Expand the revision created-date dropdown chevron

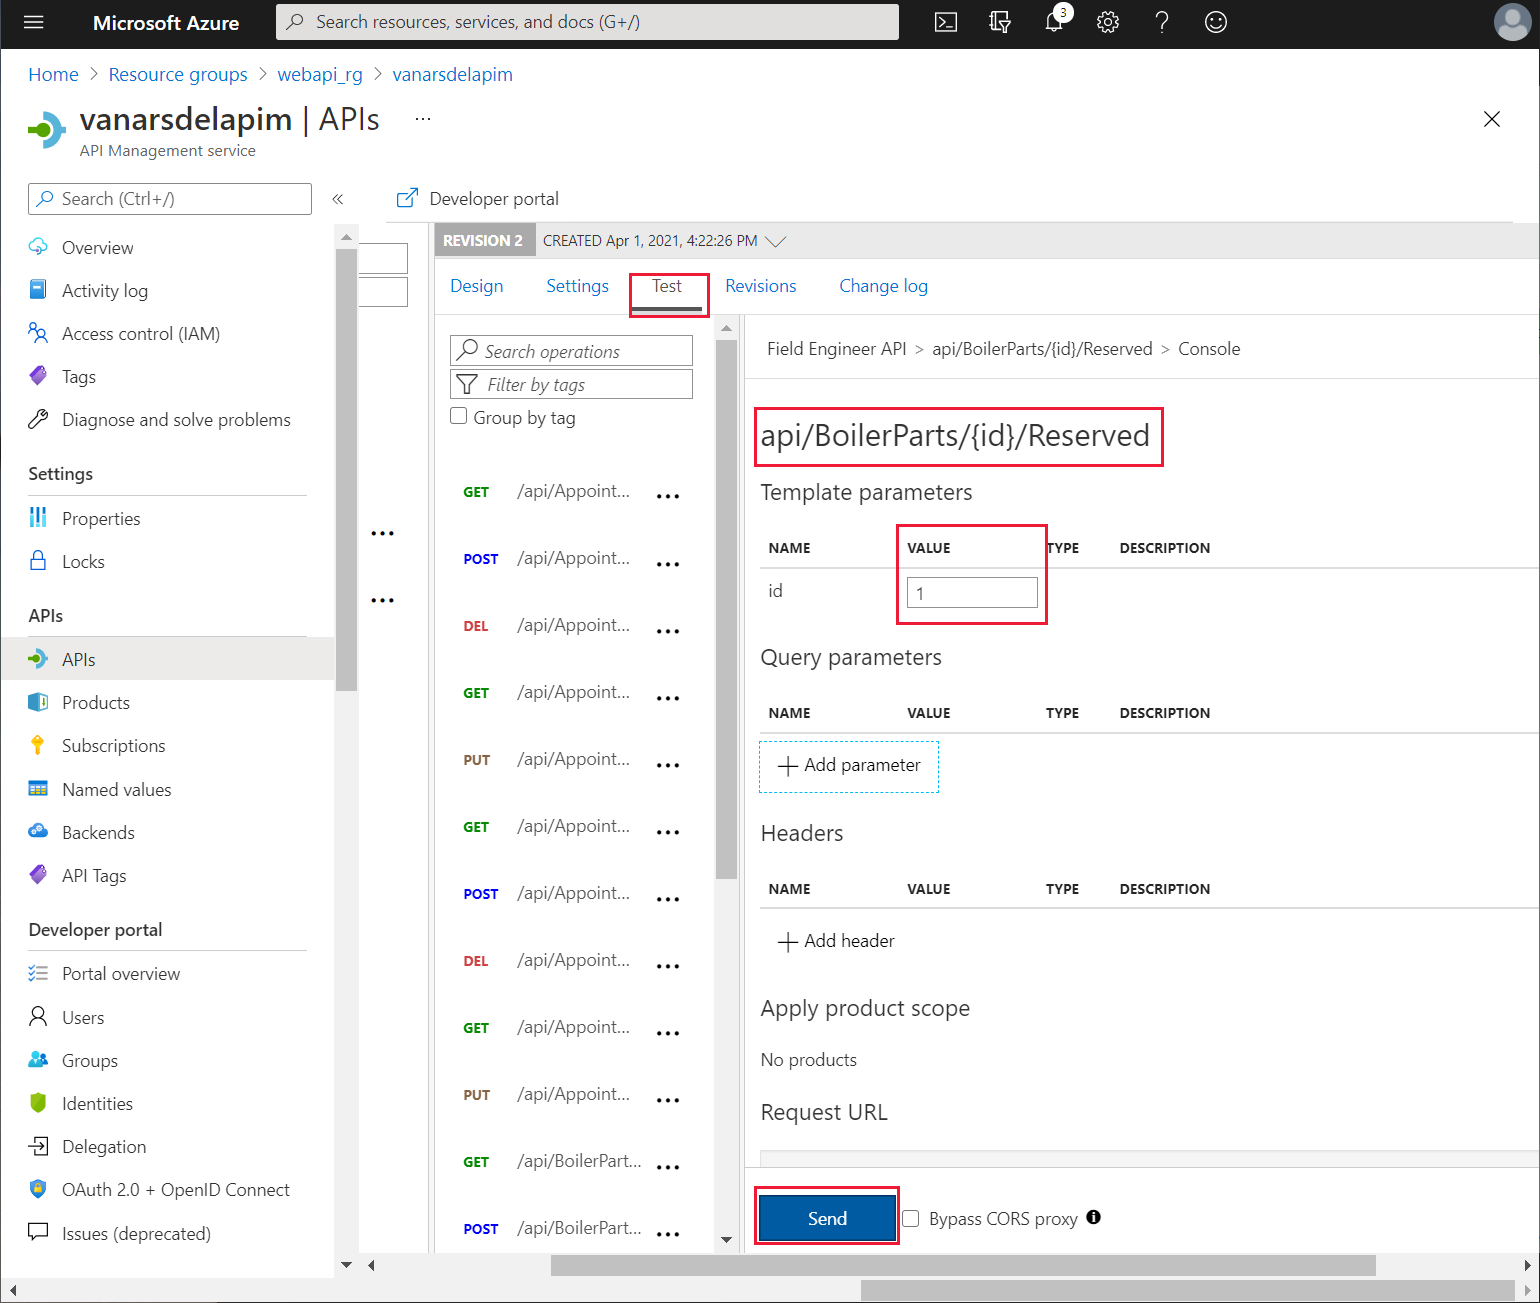pos(775,241)
